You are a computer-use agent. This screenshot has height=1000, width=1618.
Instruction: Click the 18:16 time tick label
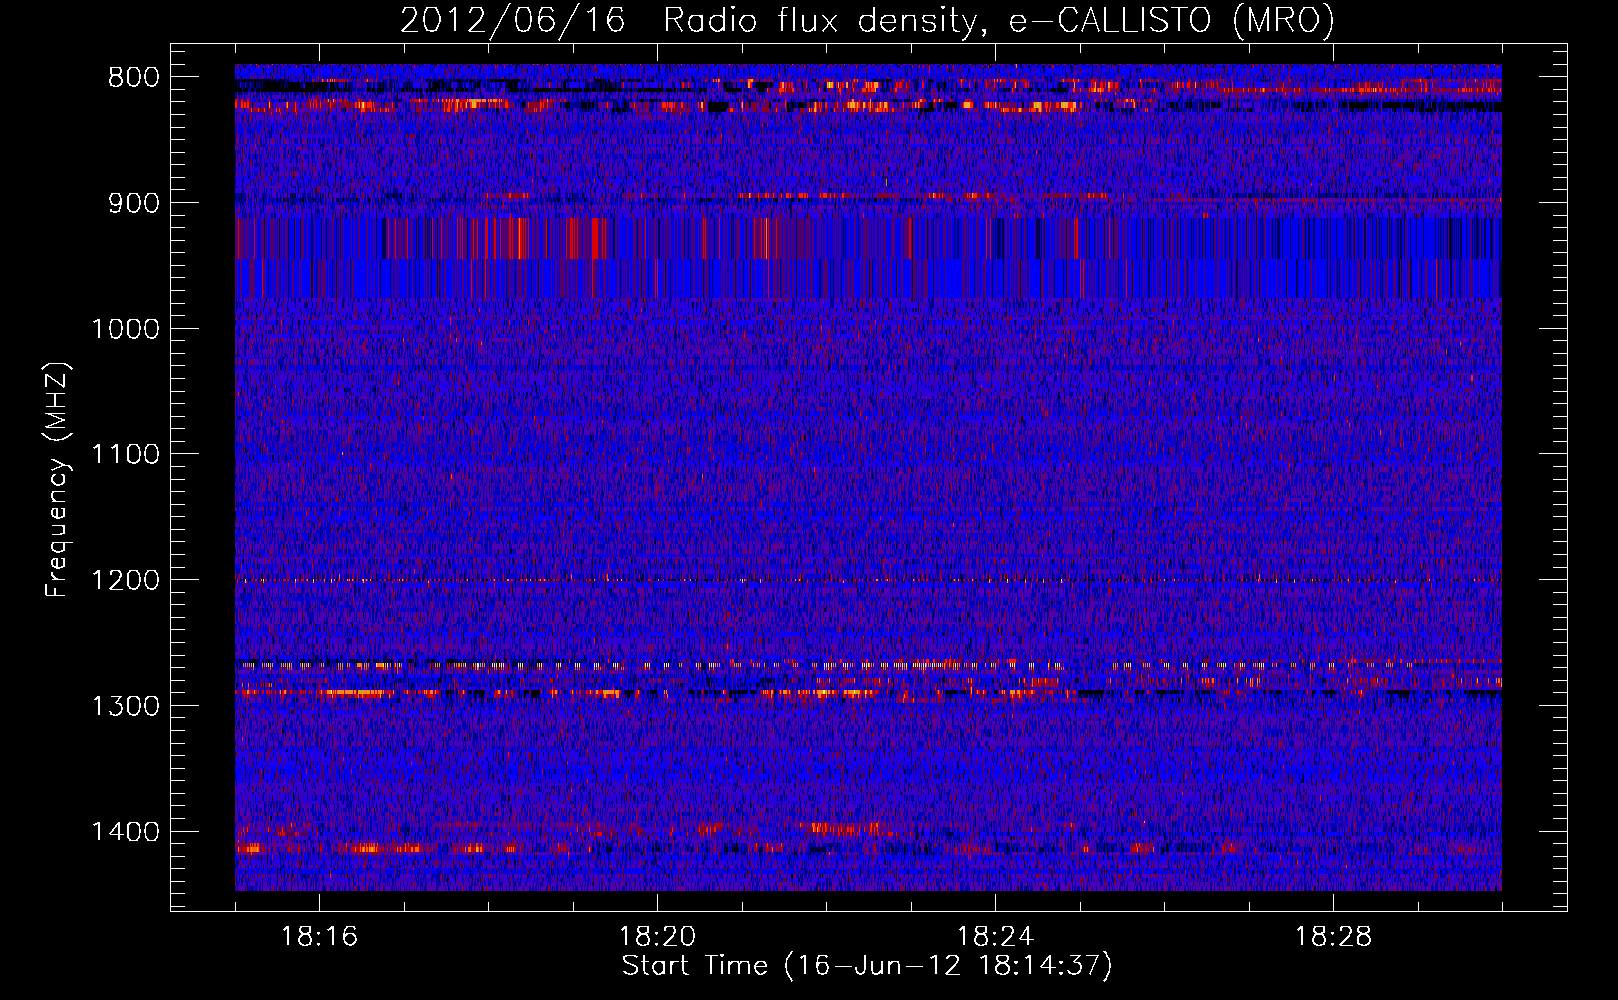coord(320,937)
